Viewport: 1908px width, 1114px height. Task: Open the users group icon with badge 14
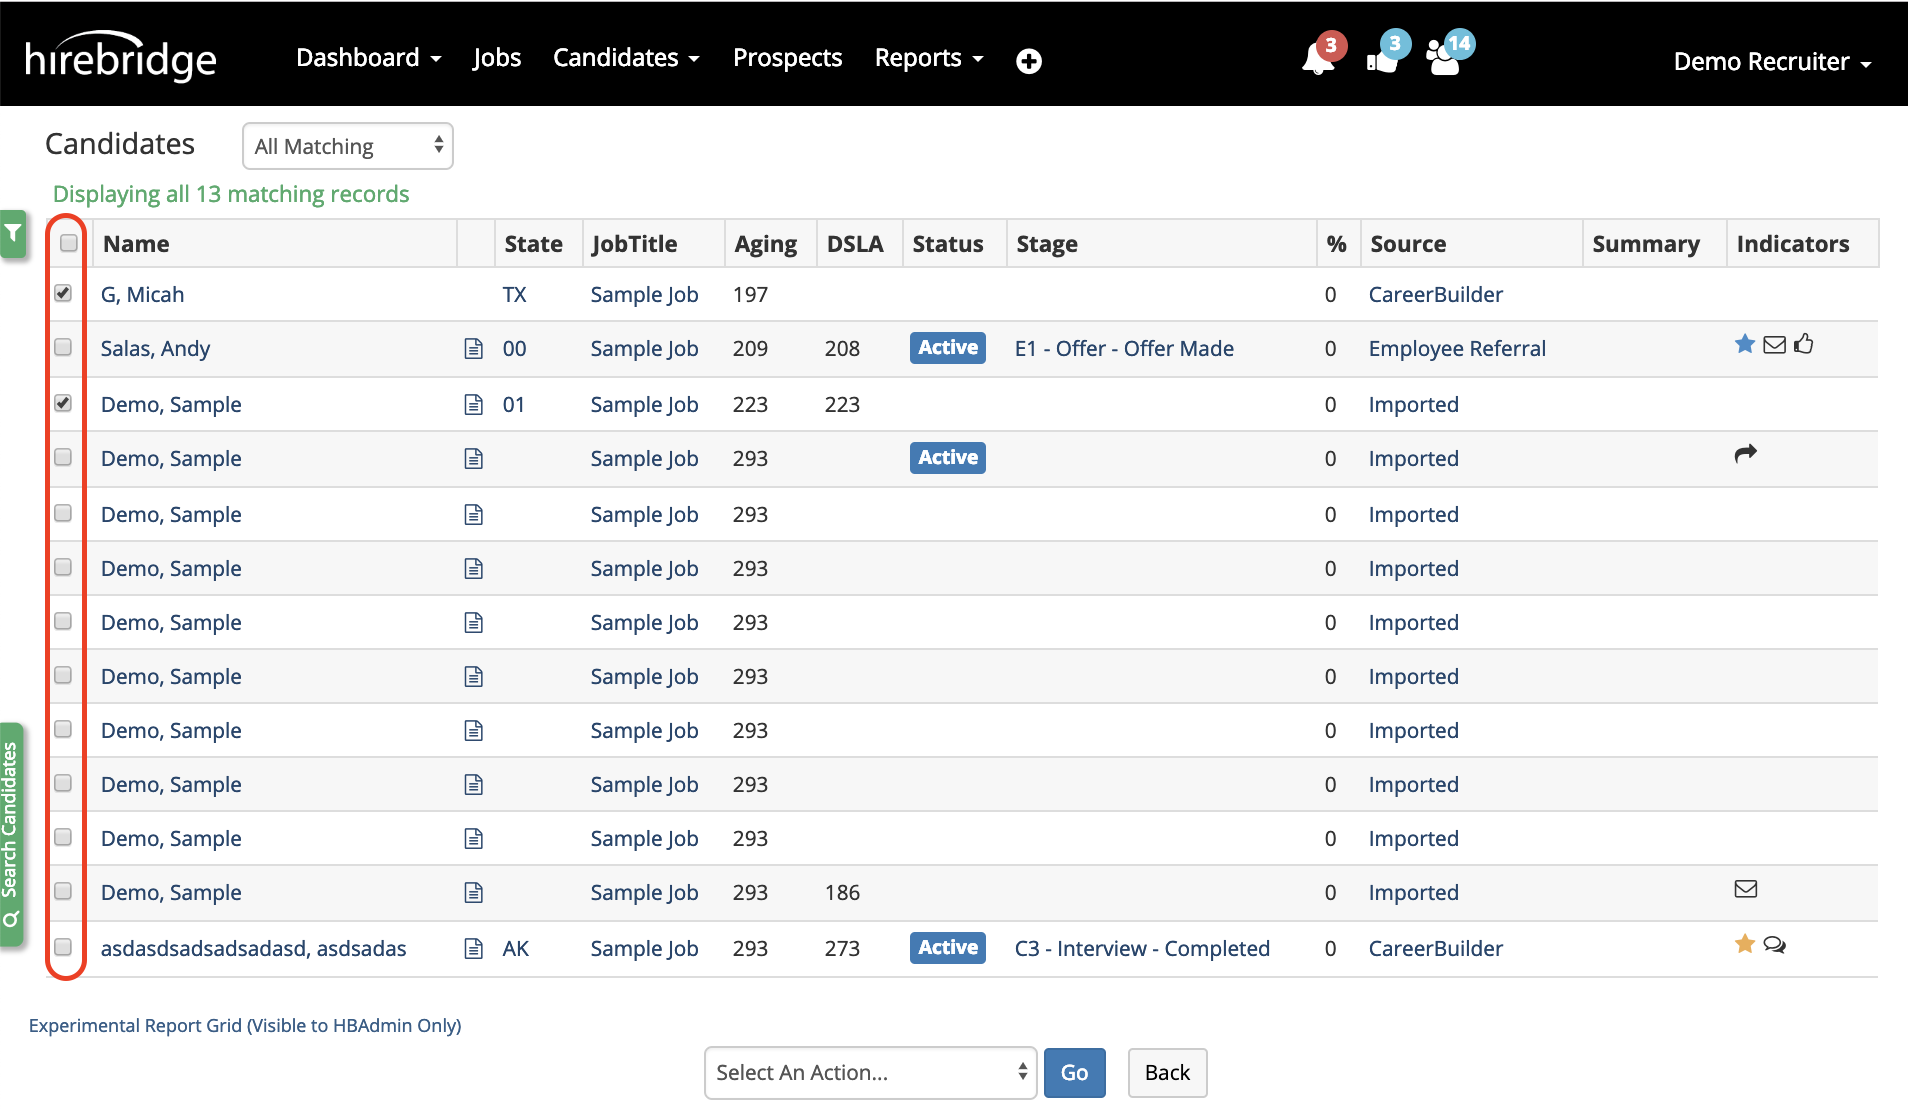(x=1443, y=59)
